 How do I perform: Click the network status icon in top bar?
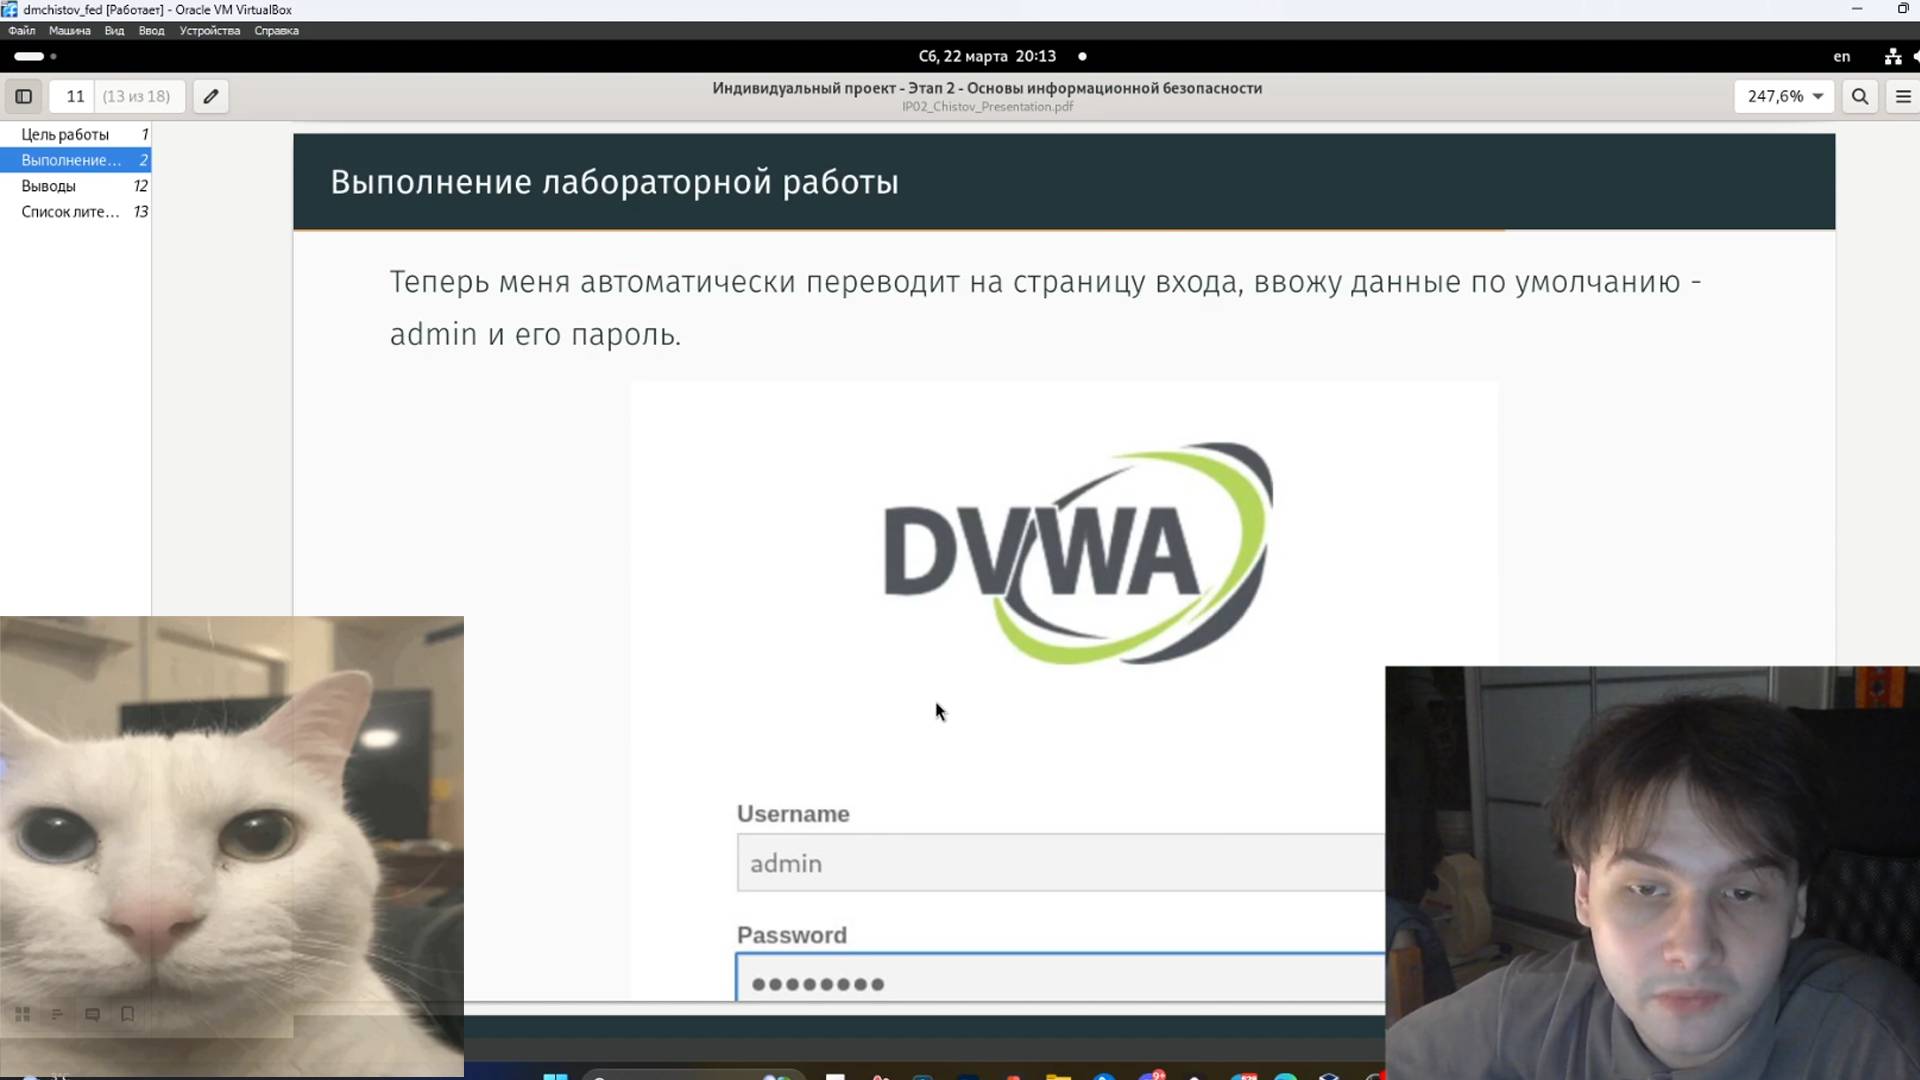[x=1892, y=57]
